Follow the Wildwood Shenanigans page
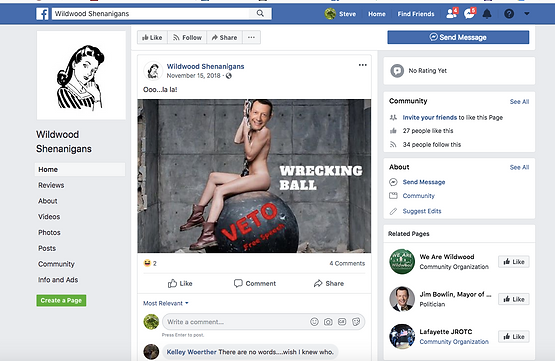 [x=187, y=37]
